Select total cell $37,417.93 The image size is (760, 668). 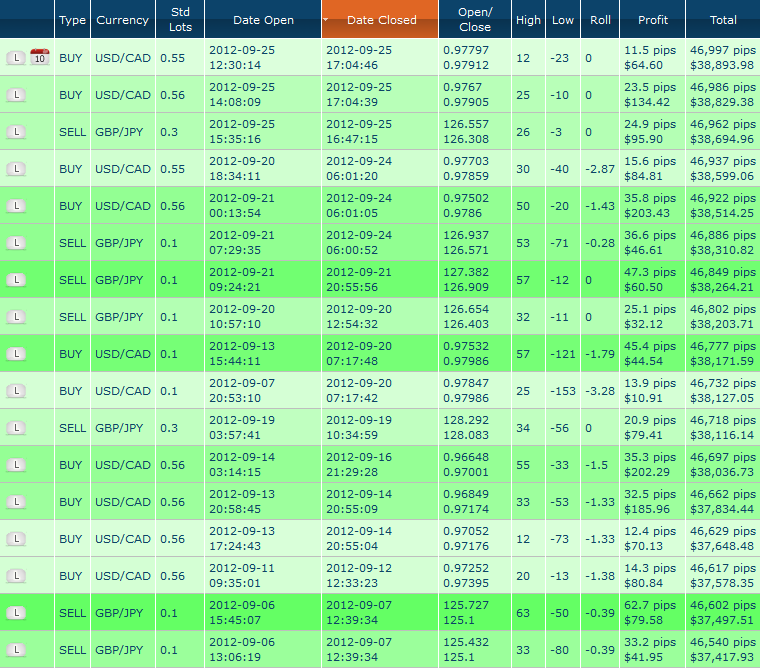point(723,650)
